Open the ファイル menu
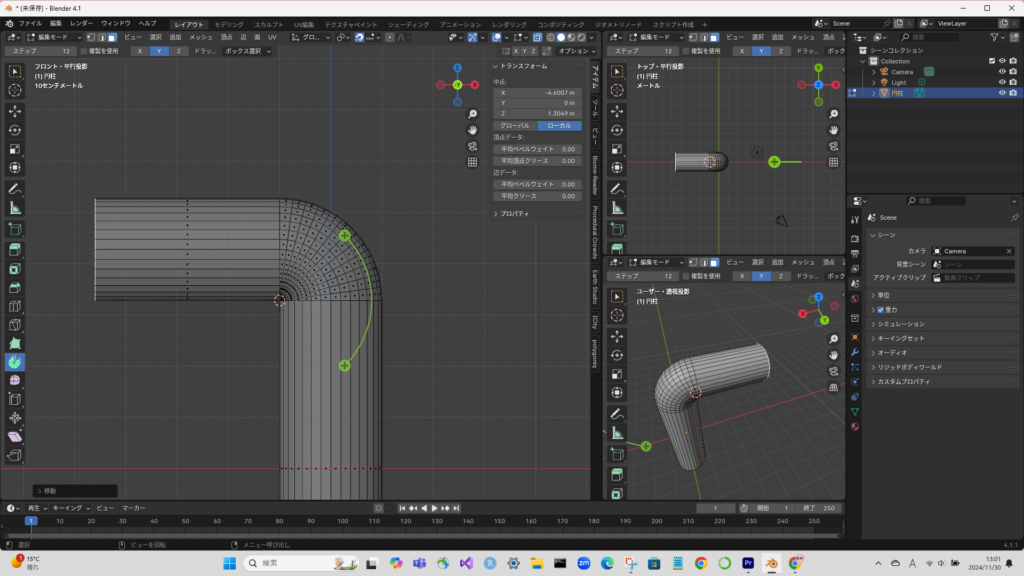 [30, 23]
